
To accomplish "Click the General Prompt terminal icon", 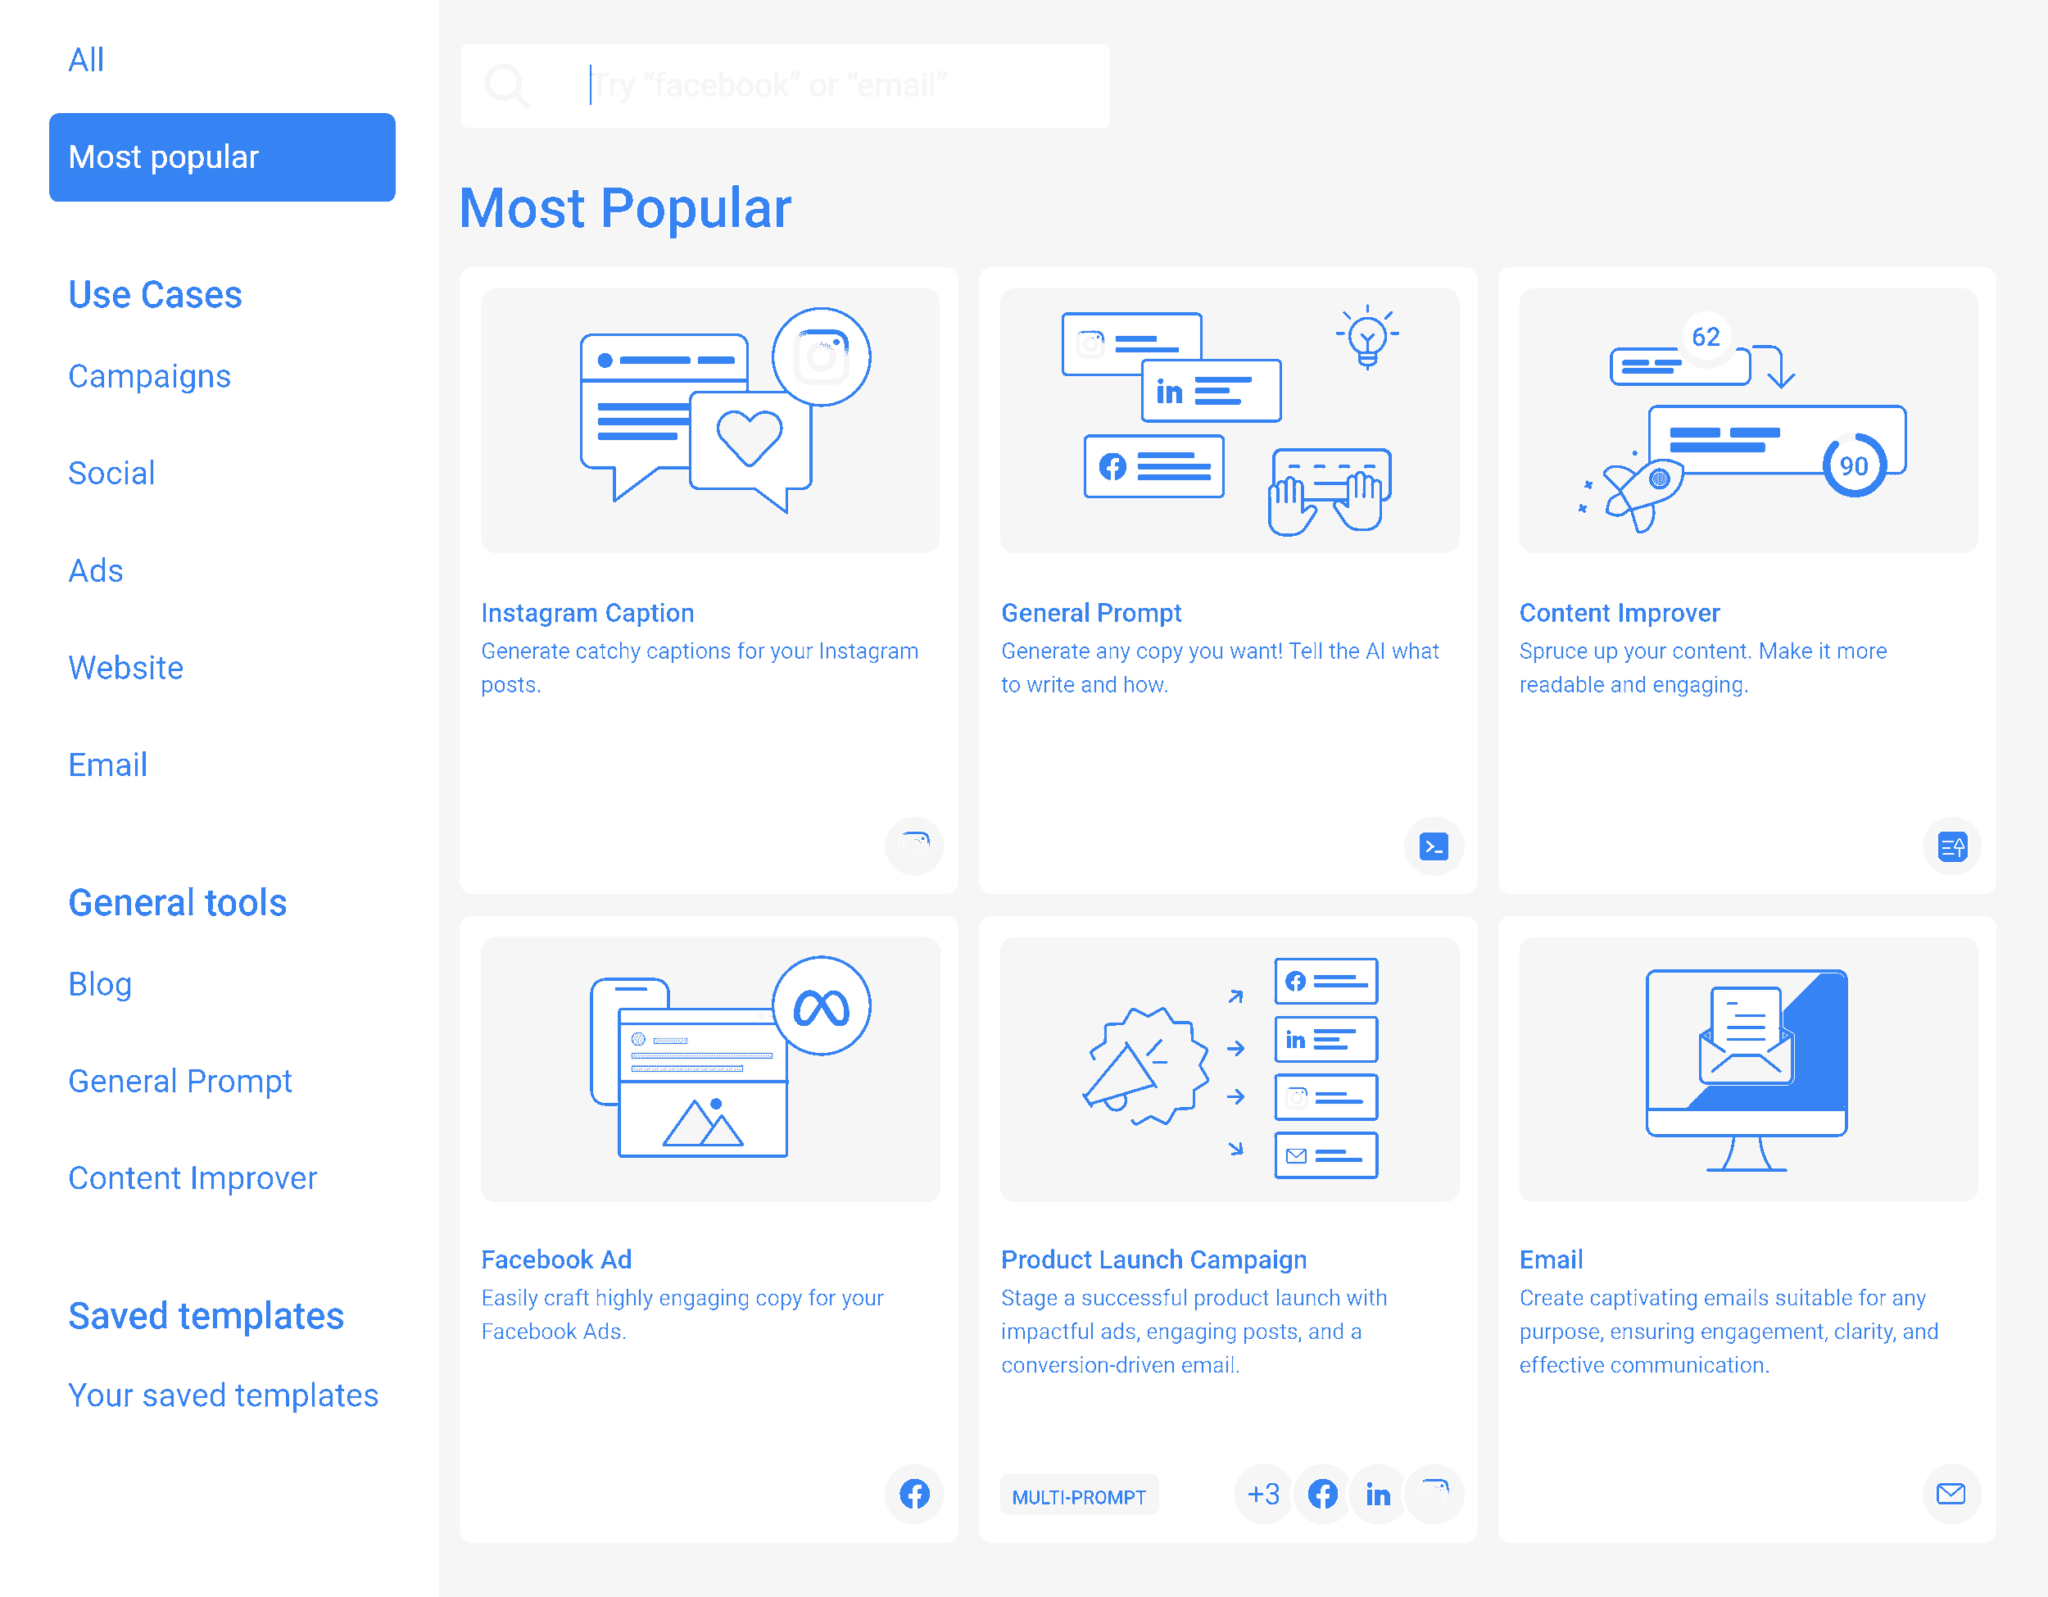I will [x=1433, y=846].
